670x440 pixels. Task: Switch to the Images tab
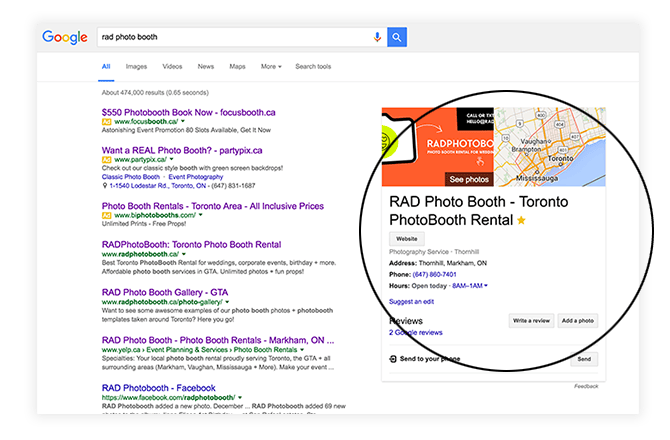tap(136, 67)
